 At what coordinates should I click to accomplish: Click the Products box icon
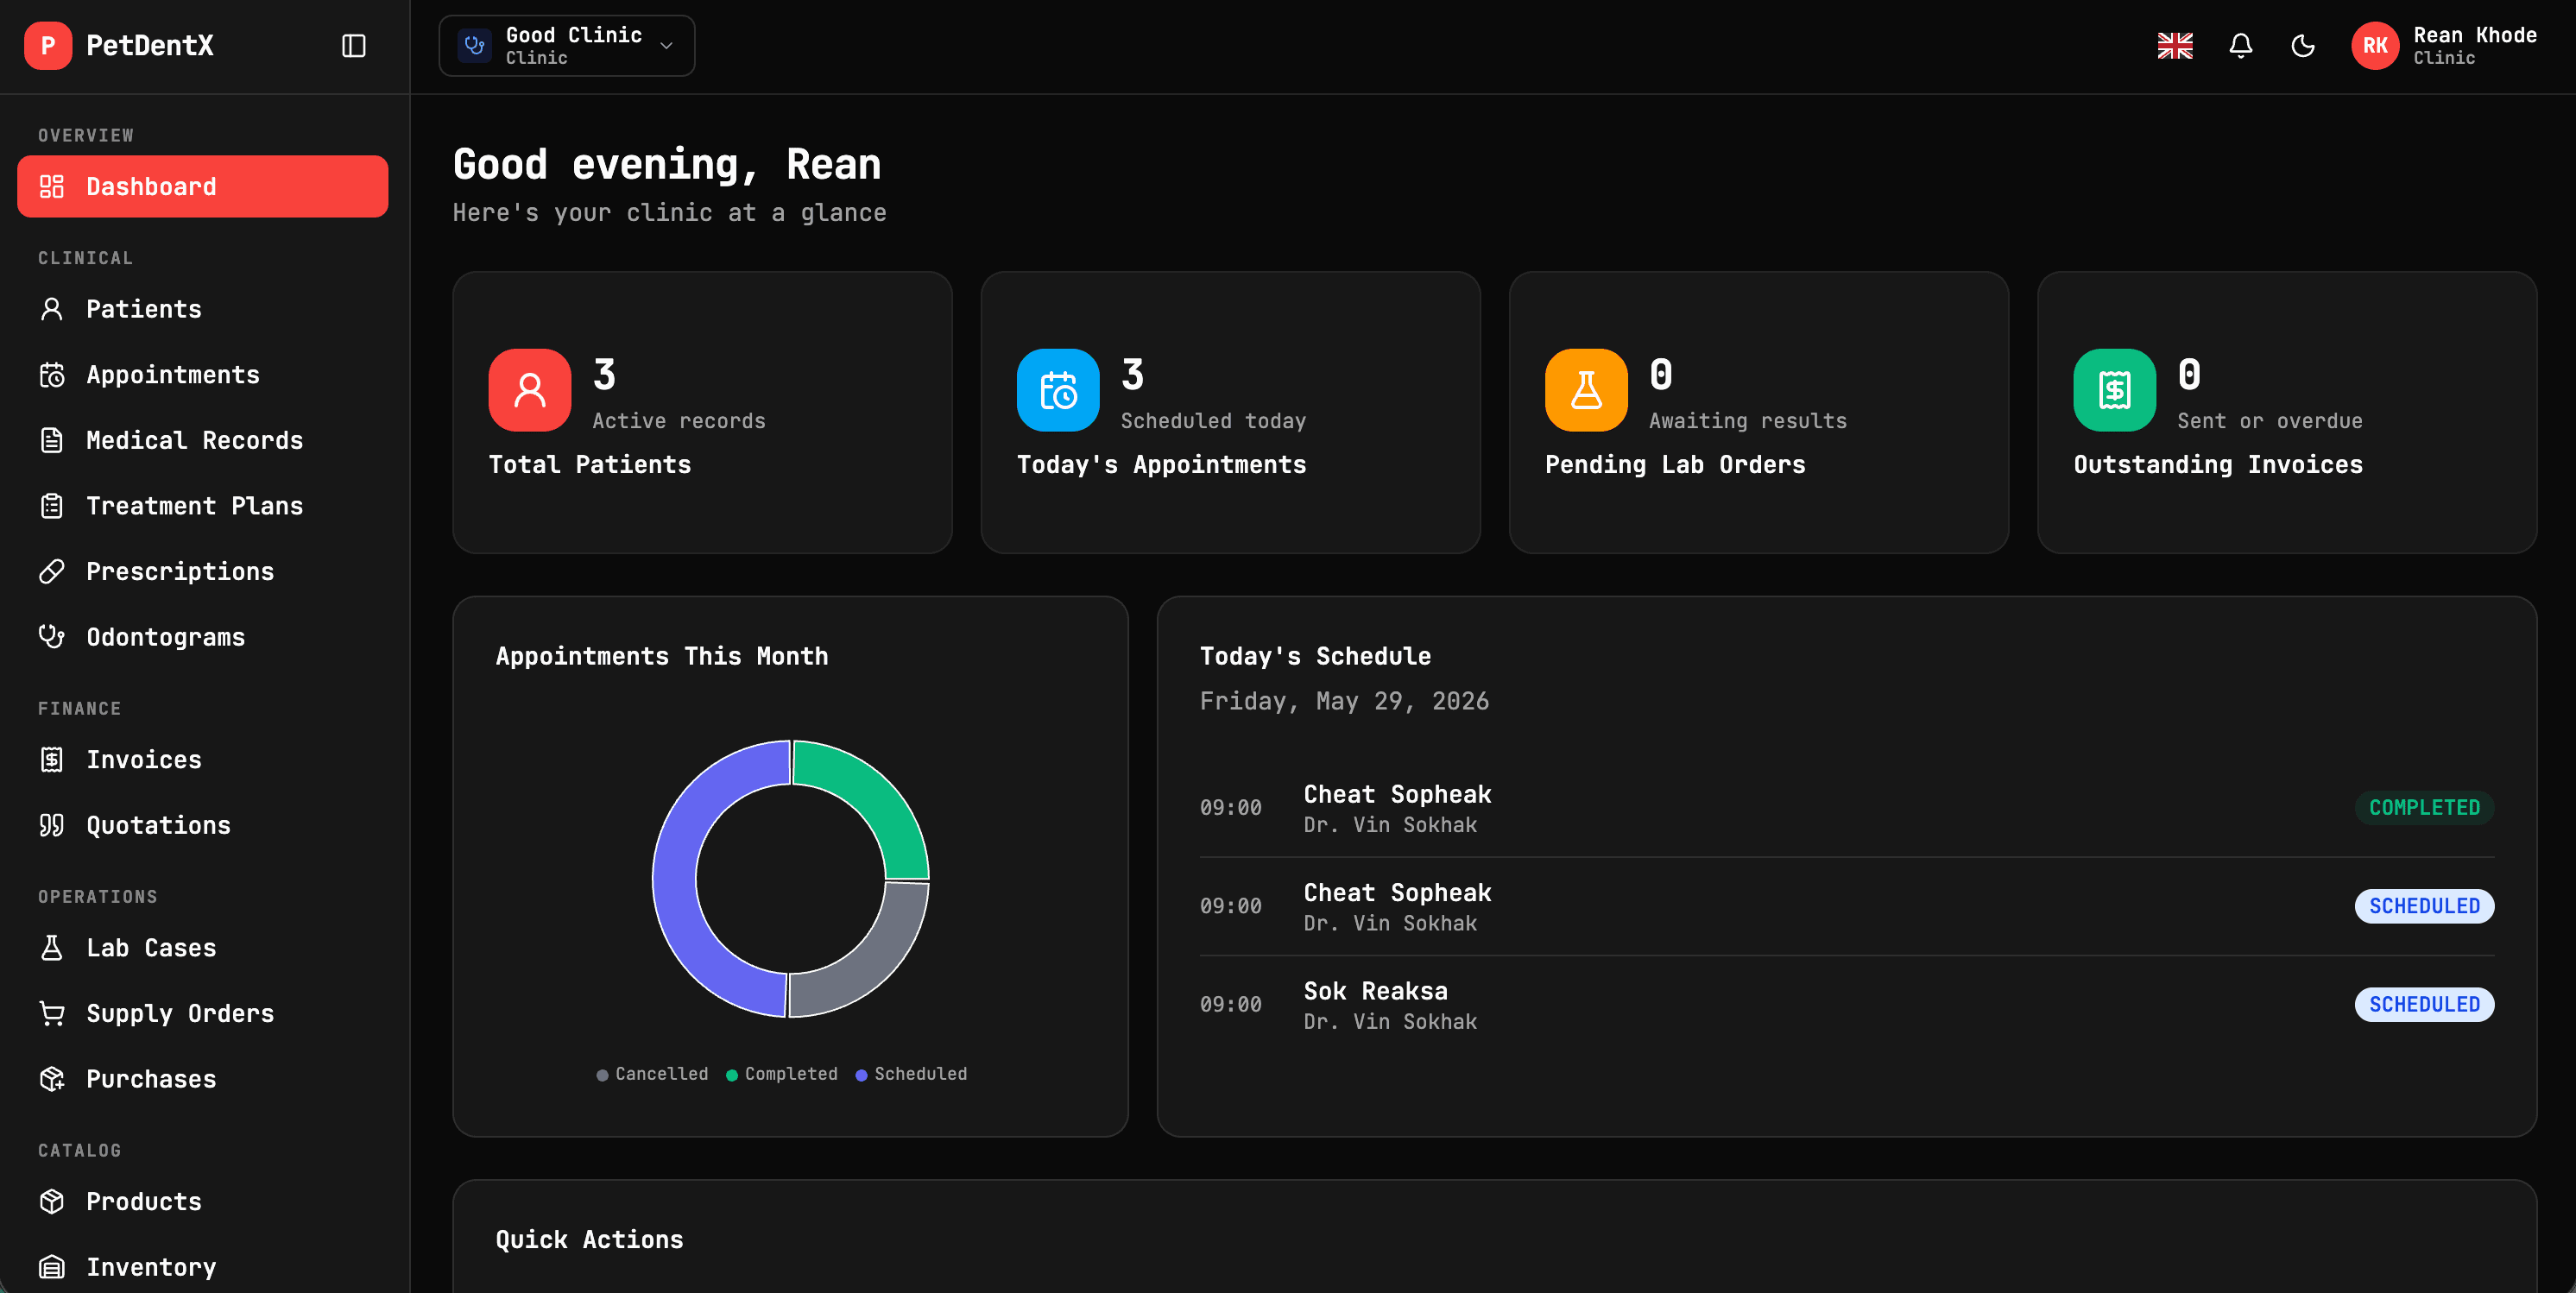click(52, 1201)
